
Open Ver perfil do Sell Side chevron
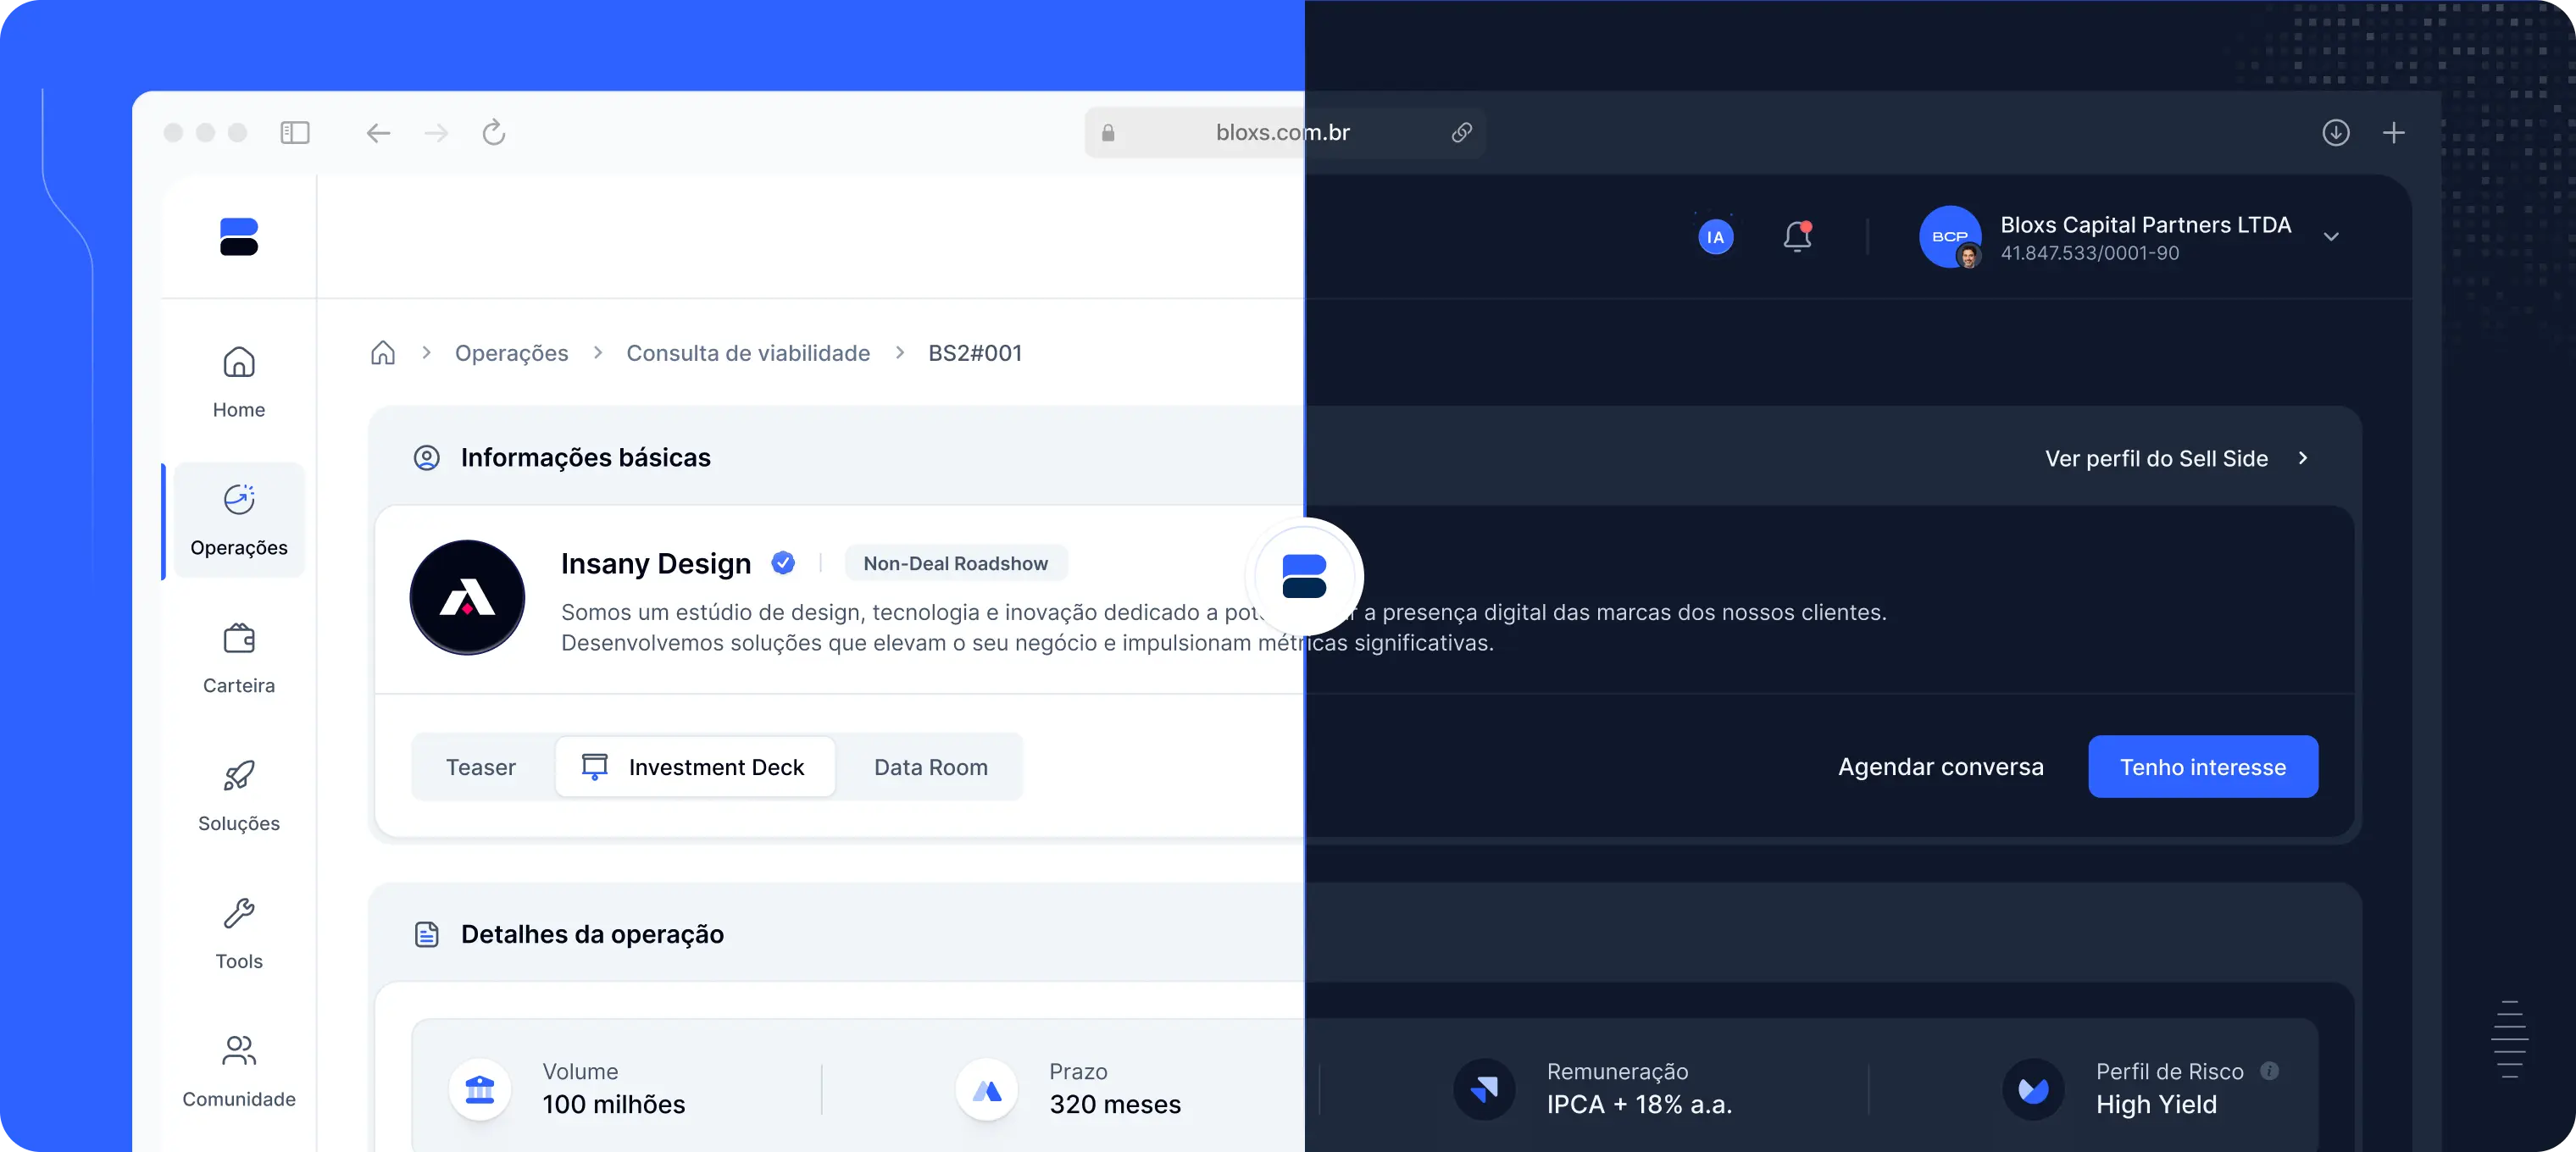click(x=2303, y=458)
